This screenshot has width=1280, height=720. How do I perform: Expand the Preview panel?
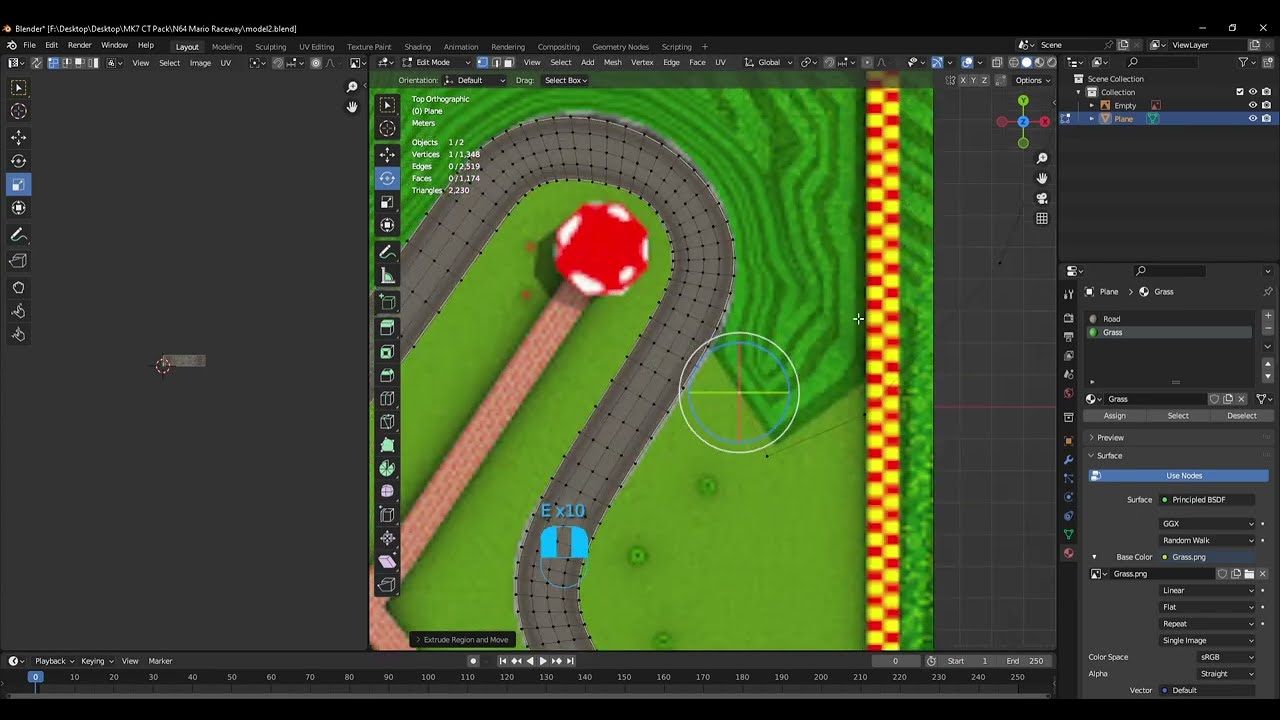click(1110, 437)
